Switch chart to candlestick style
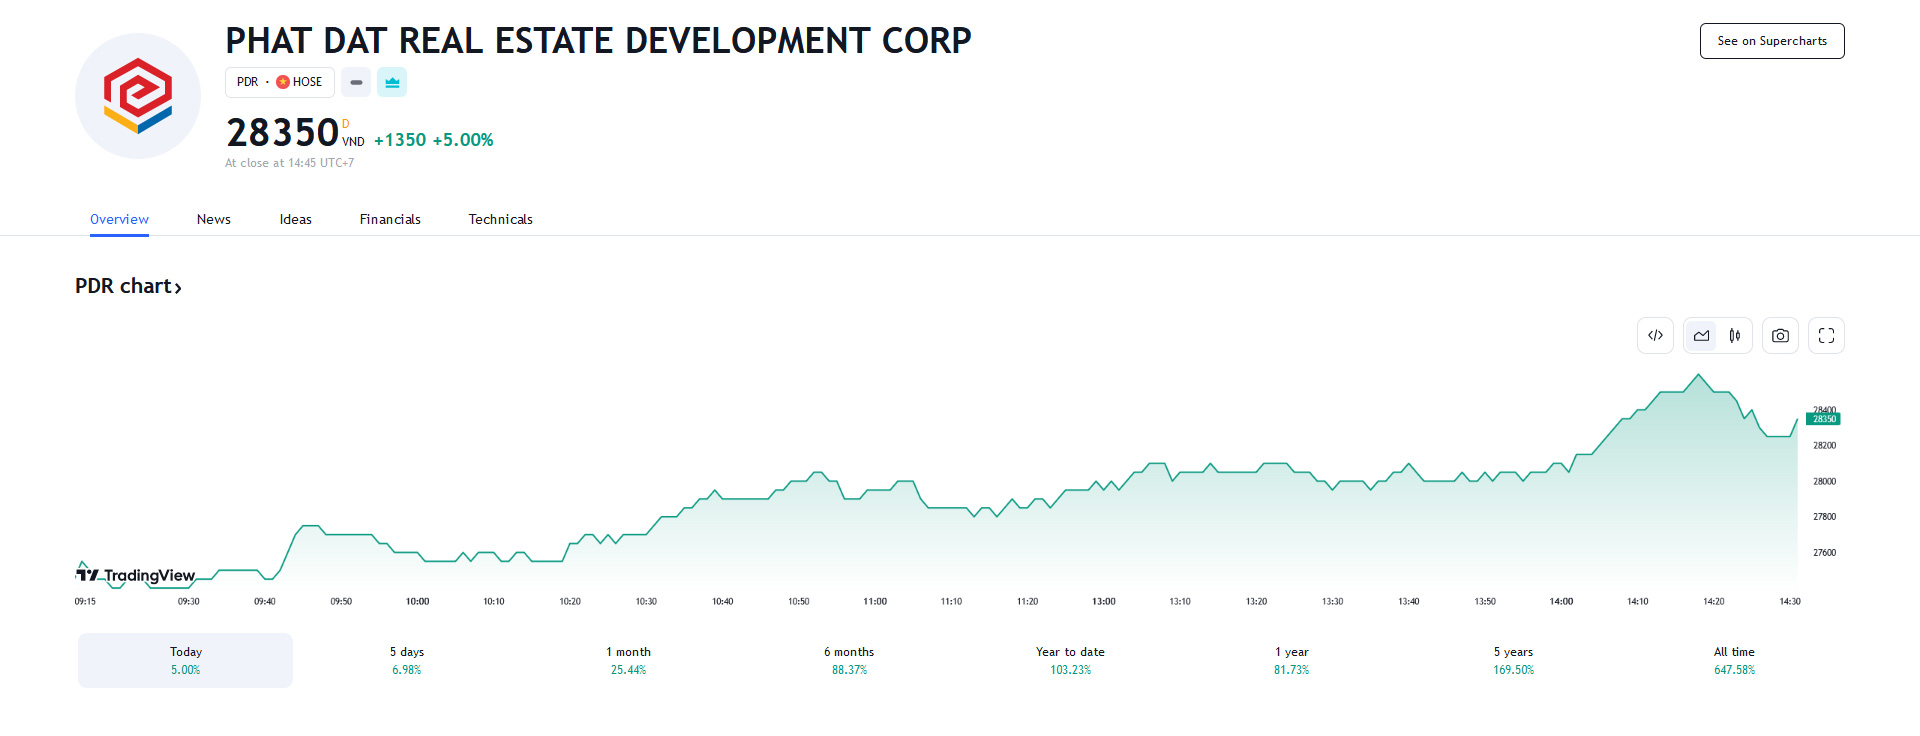The height and width of the screenshot is (736, 1920). click(x=1735, y=336)
